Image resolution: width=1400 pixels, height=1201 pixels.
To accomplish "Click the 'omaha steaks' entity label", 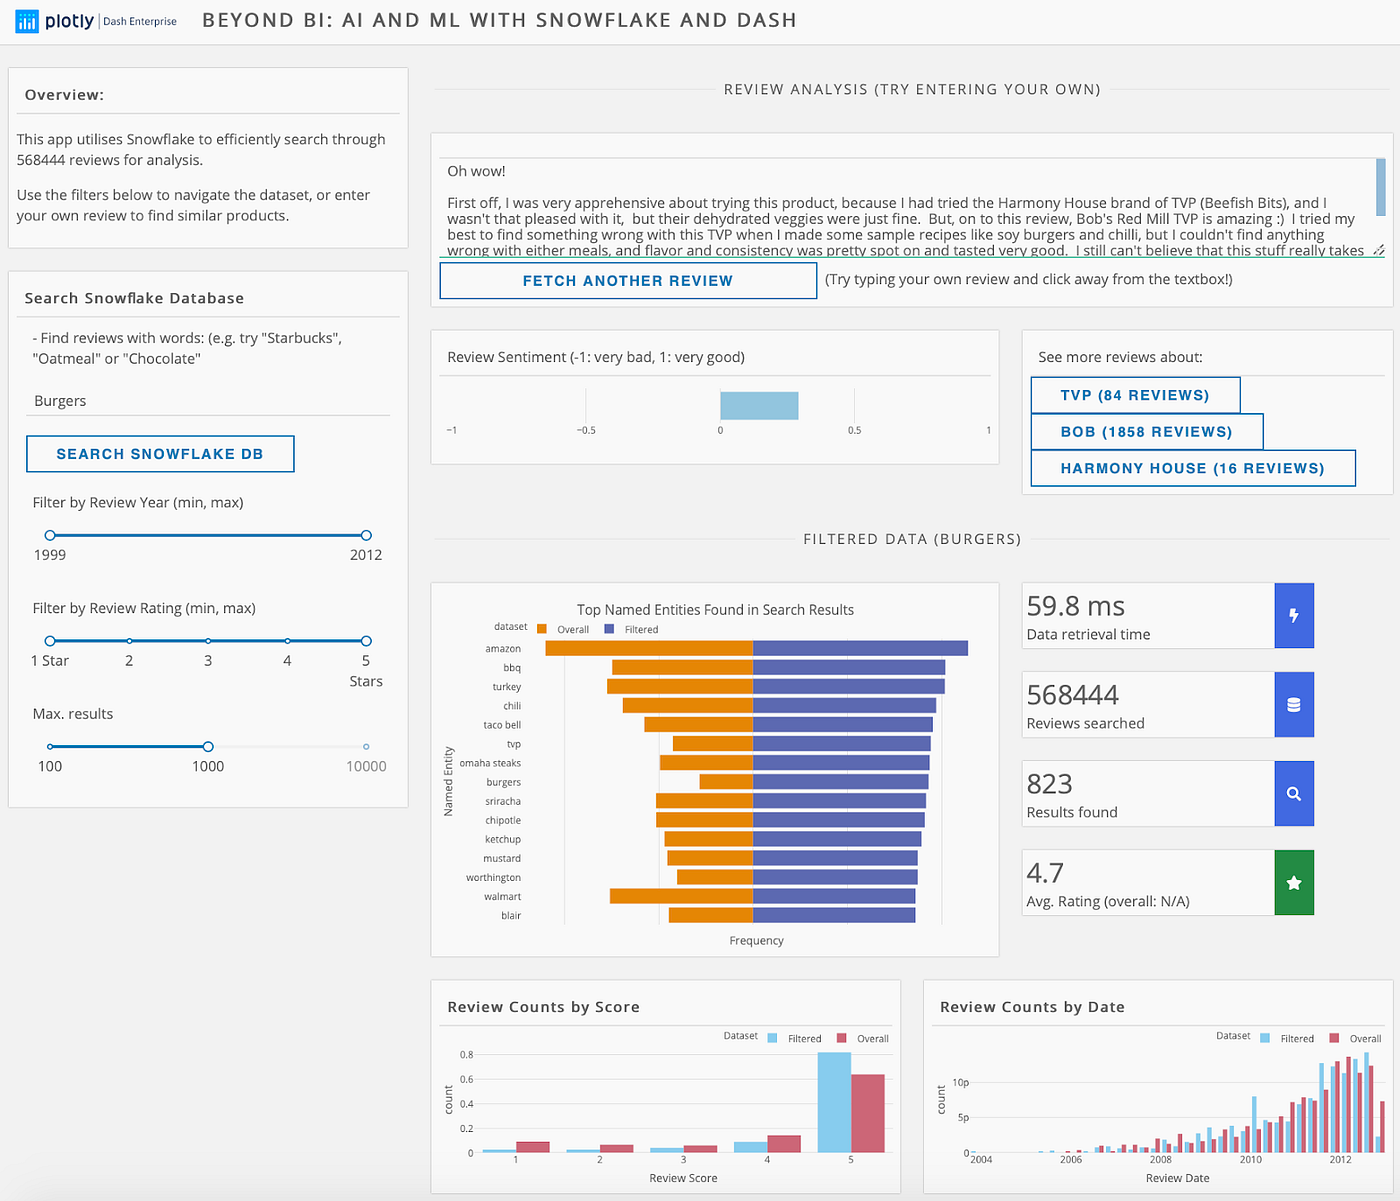I will tap(490, 763).
